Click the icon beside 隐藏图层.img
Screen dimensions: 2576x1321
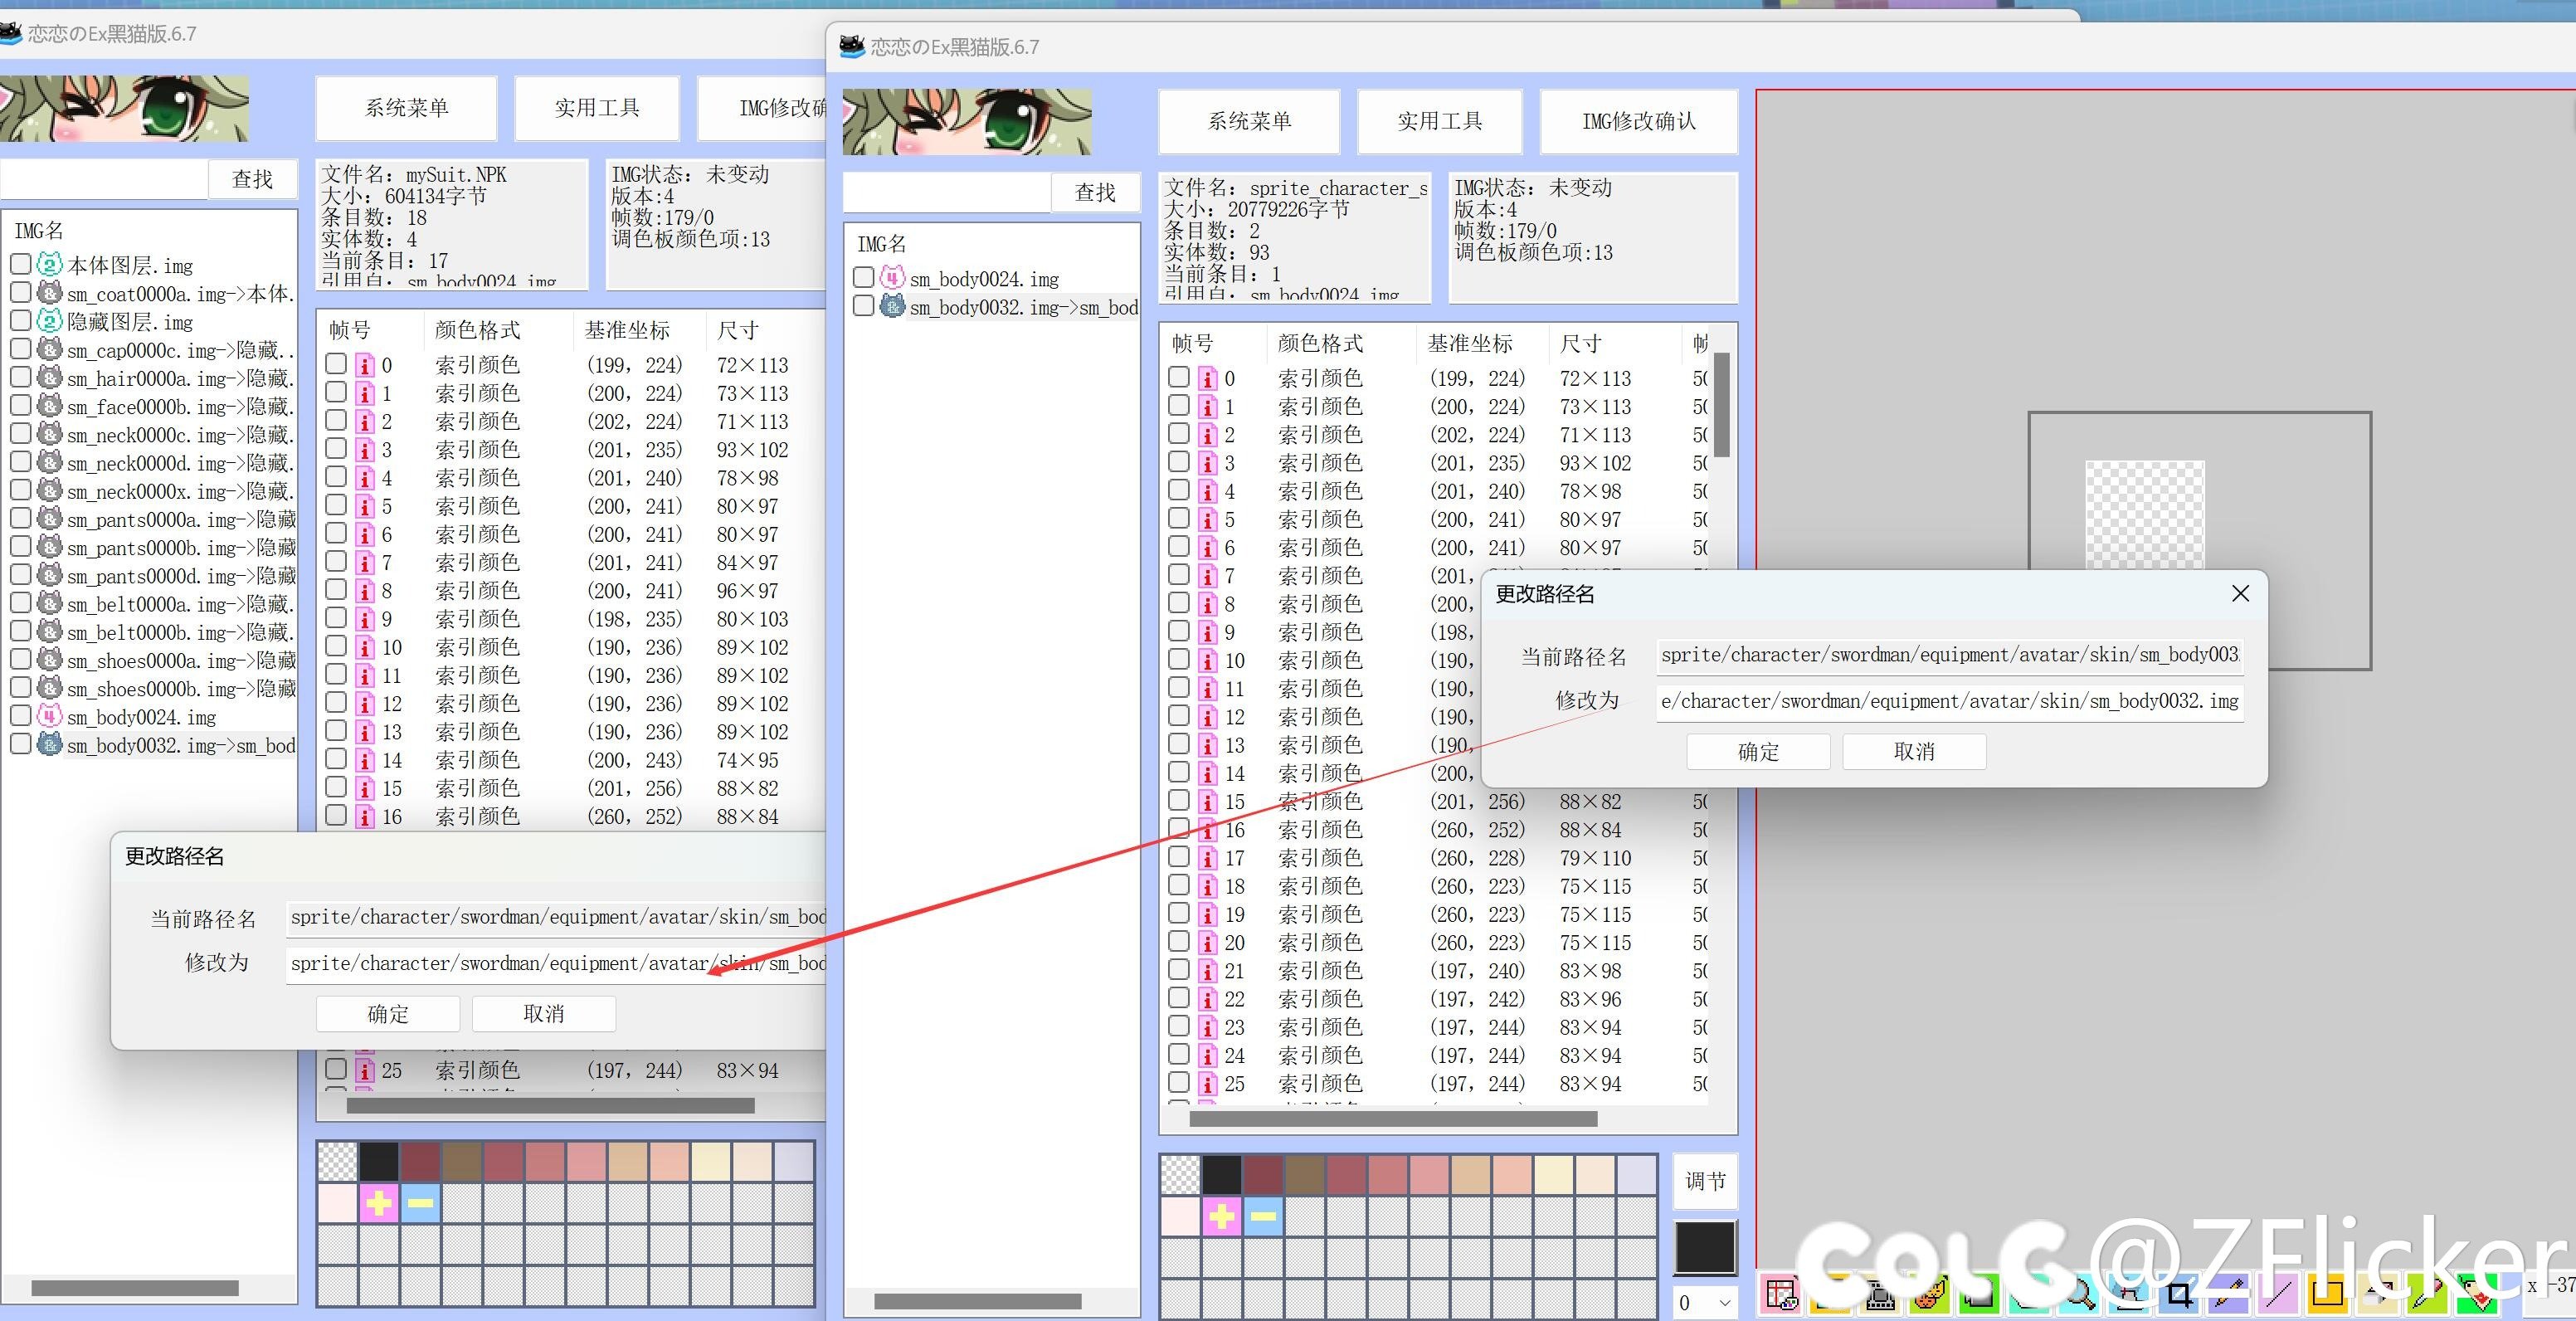[x=50, y=321]
